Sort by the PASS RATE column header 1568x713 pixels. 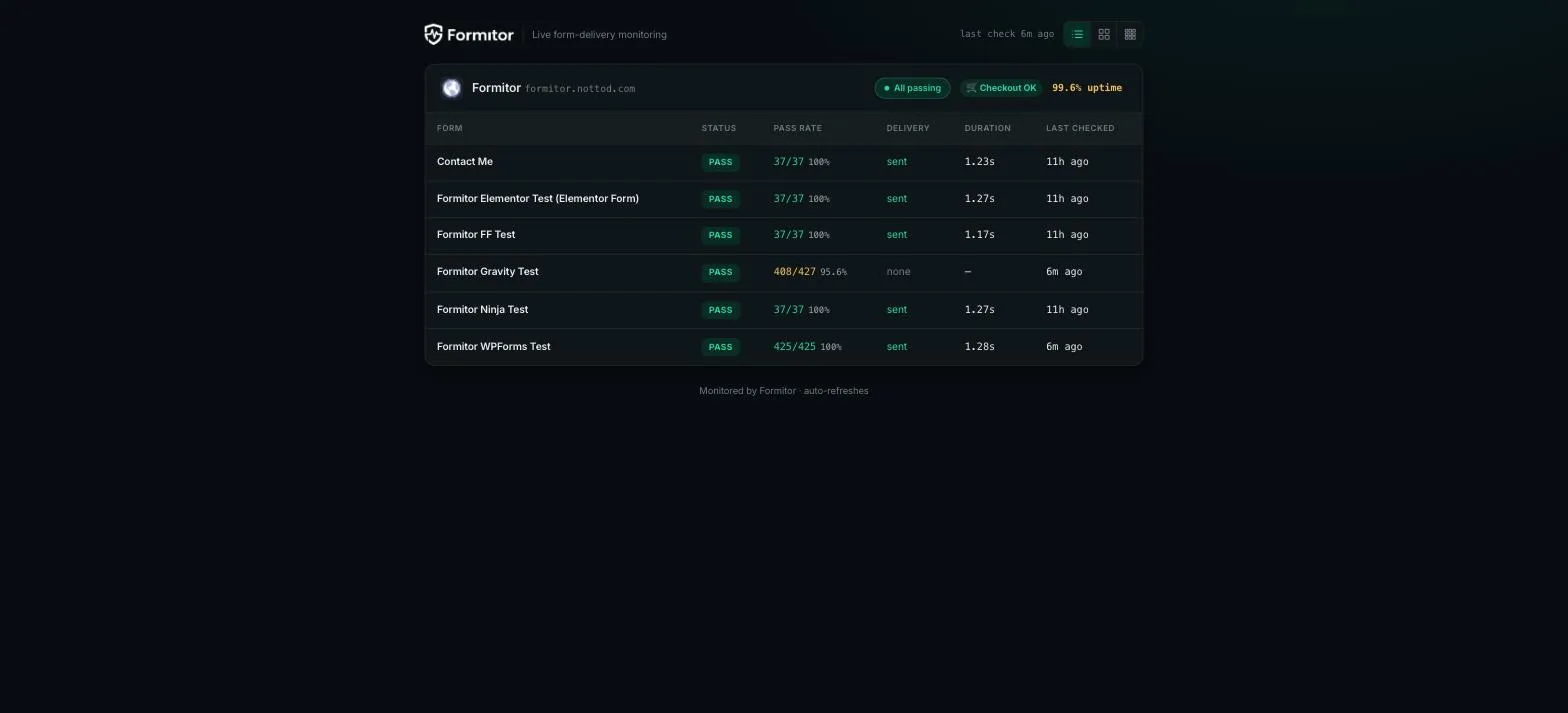click(797, 128)
